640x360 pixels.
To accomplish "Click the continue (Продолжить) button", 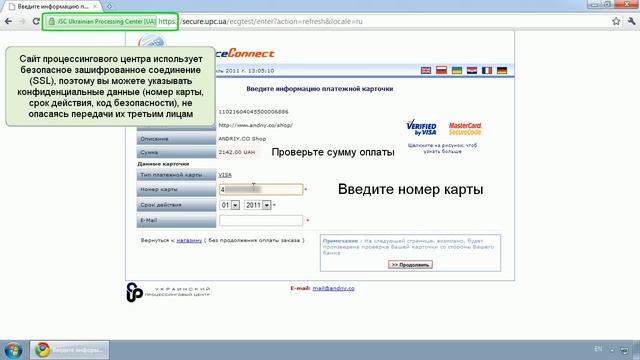I will [410, 265].
